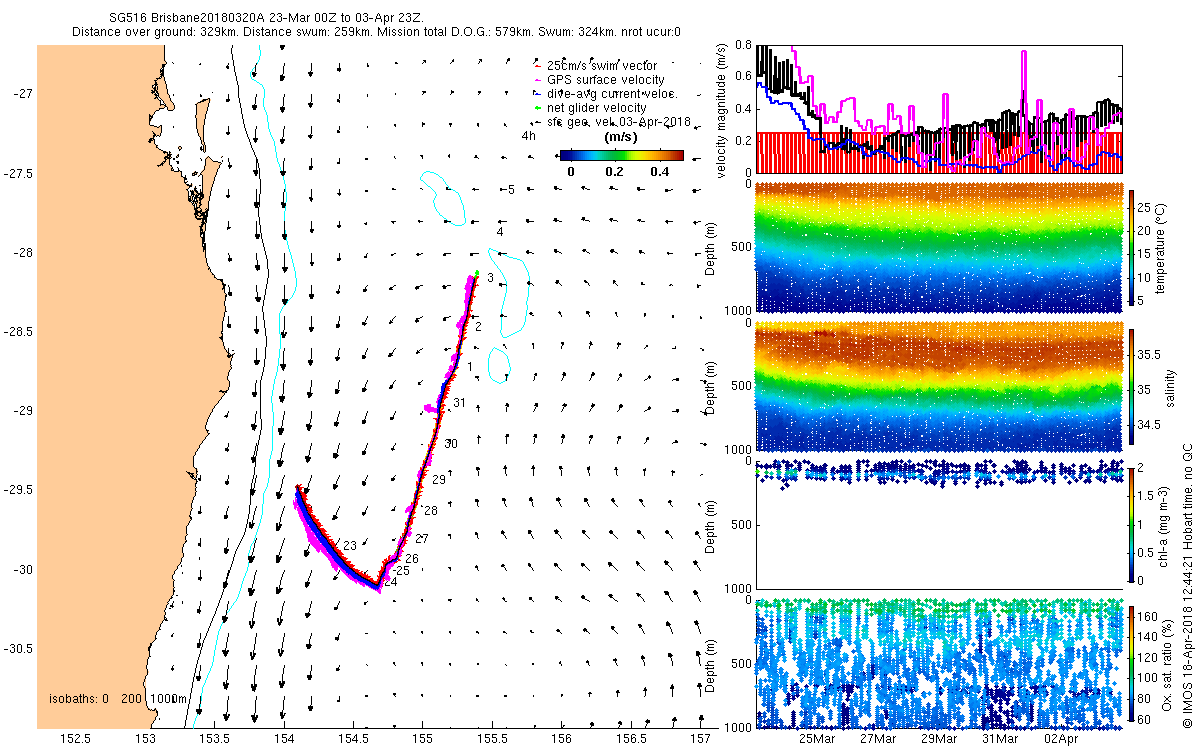This screenshot has width=1200, height=750.
Task: Click the '27Mar' date tick label
Action: (877, 739)
